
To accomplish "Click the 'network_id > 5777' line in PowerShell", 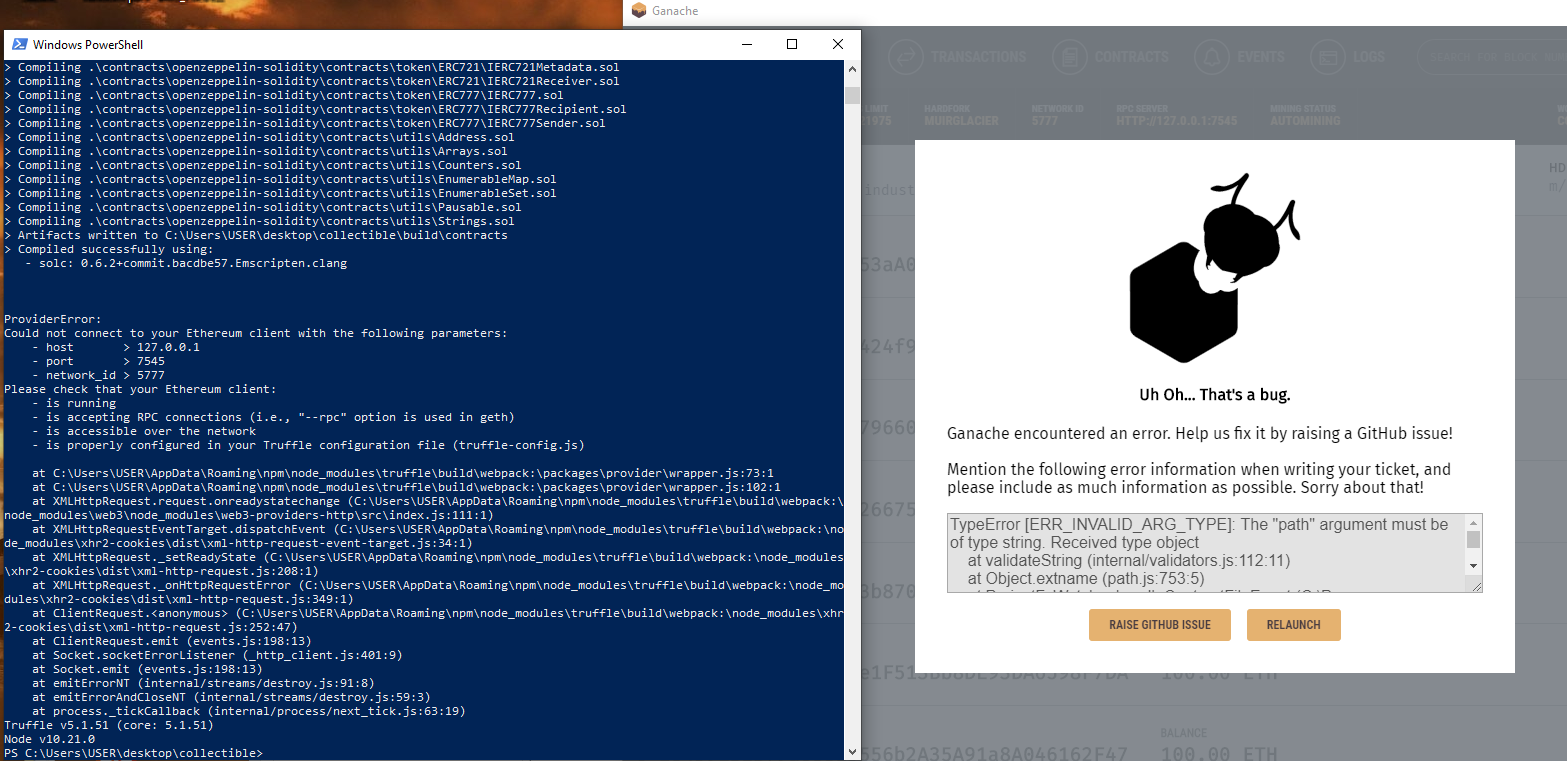I will pyautogui.click(x=98, y=375).
